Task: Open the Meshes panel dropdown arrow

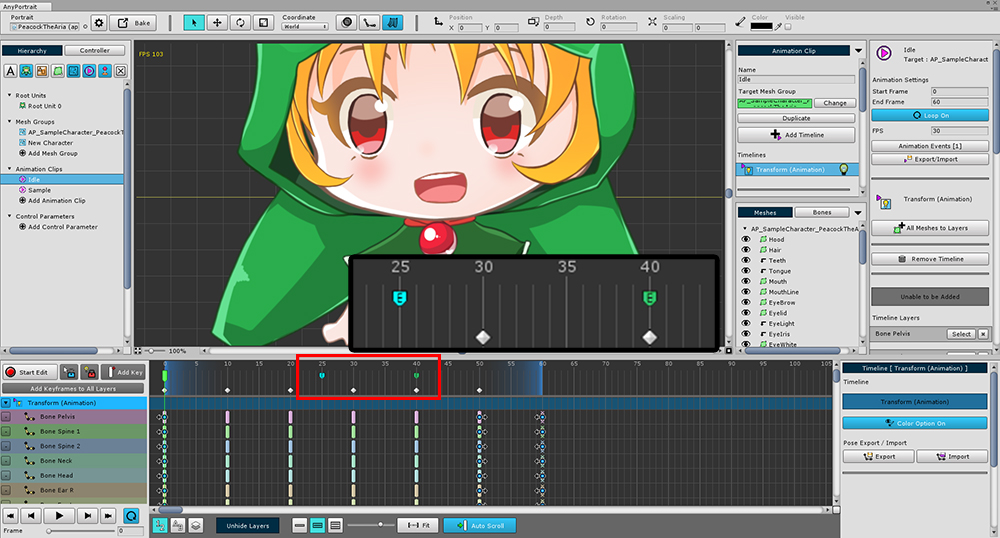Action: coord(858,213)
